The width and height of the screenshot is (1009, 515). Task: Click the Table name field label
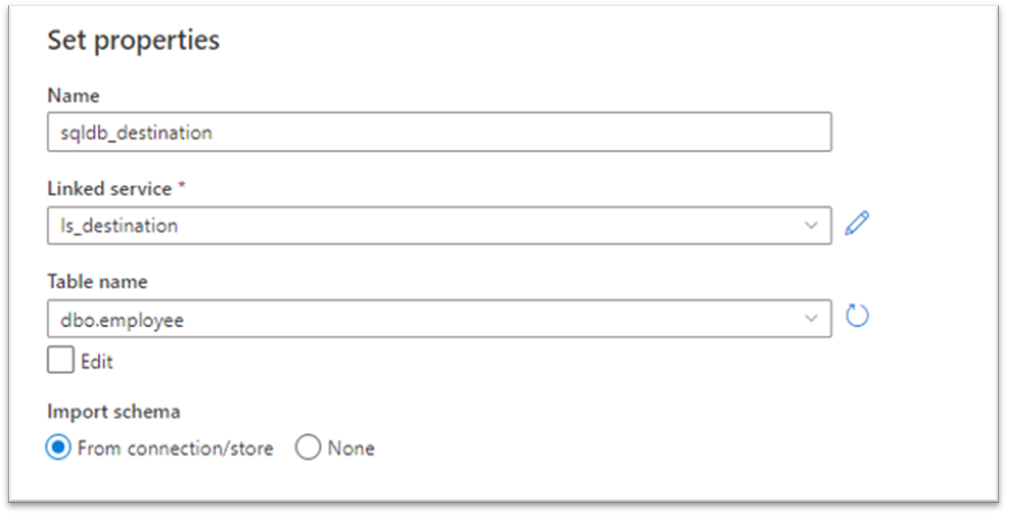(97, 281)
